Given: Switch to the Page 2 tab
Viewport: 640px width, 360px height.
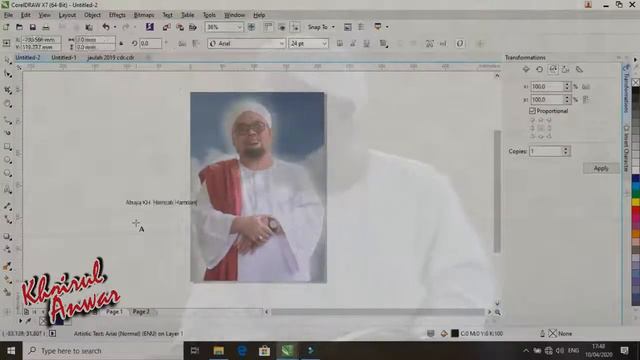Looking at the screenshot, I should 141,311.
